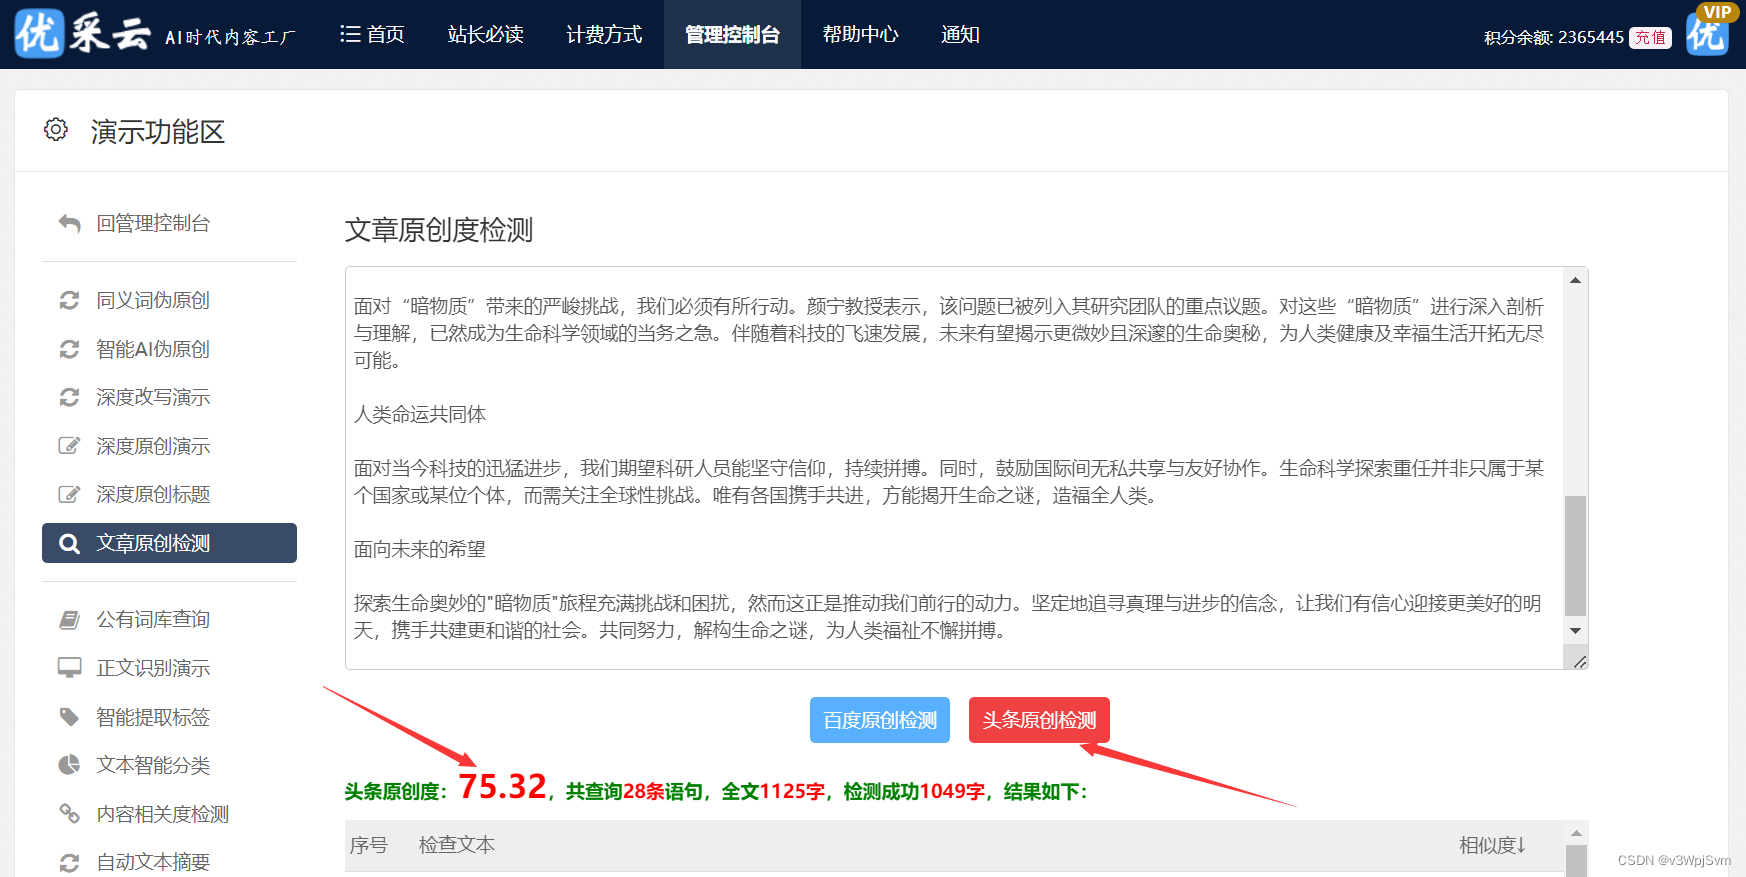Click the 面向未来的希望 line in the text

pyautogui.click(x=420, y=549)
